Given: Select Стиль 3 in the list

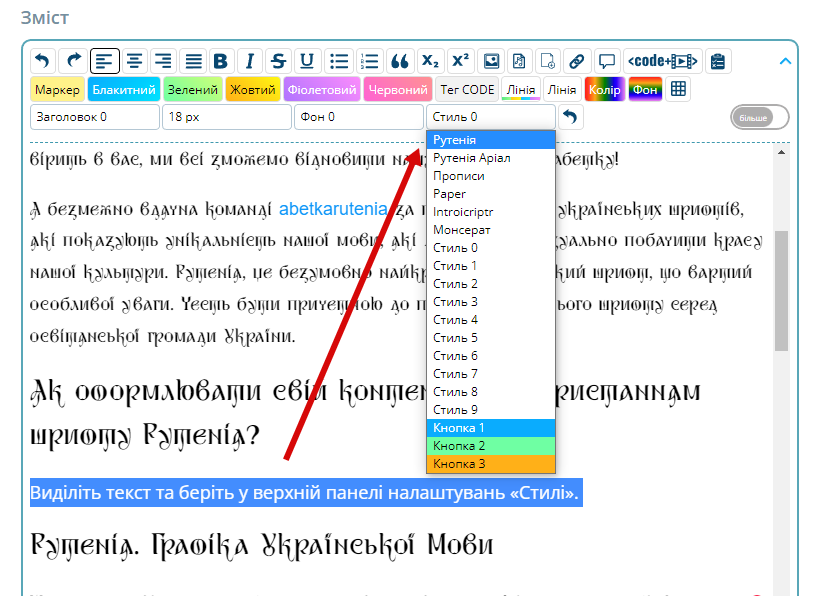Looking at the screenshot, I should (x=491, y=302).
